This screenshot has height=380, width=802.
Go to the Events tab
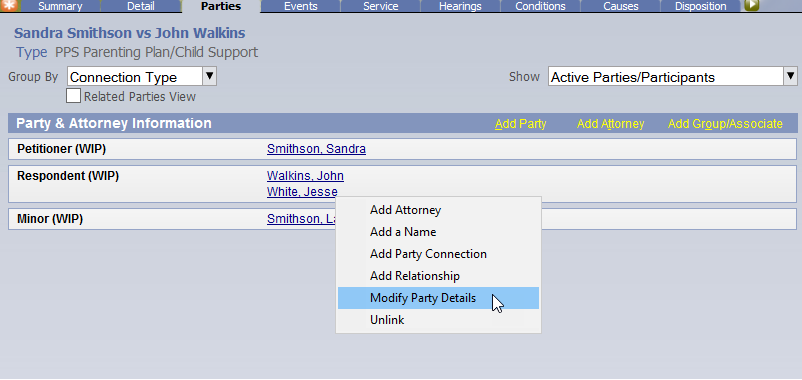tap(301, 6)
